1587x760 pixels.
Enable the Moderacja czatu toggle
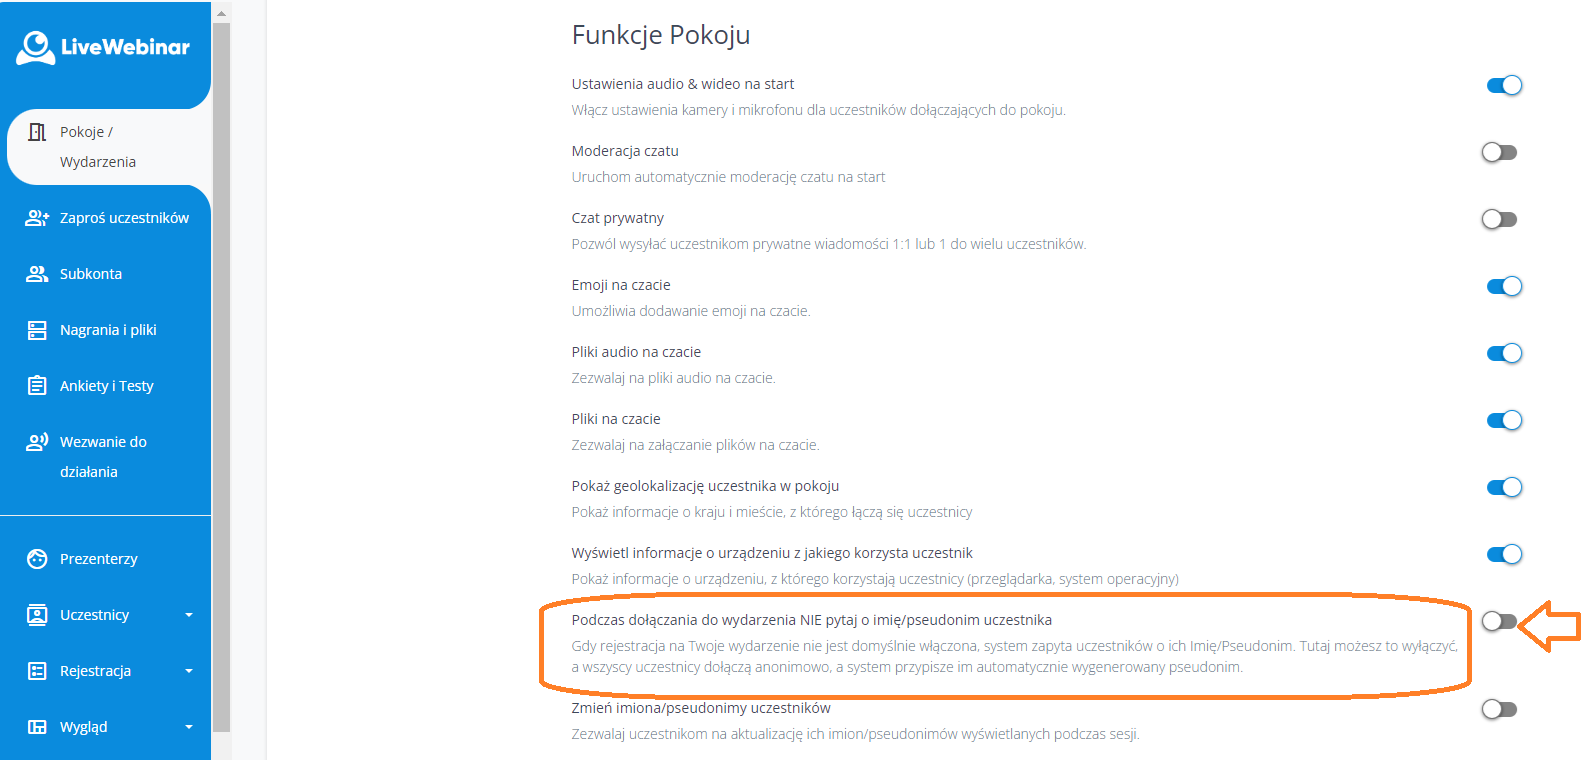click(1499, 152)
